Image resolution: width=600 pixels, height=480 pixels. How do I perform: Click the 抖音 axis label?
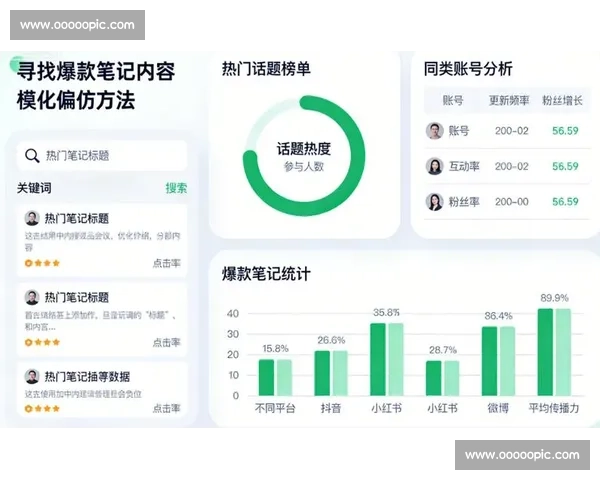pyautogui.click(x=331, y=408)
